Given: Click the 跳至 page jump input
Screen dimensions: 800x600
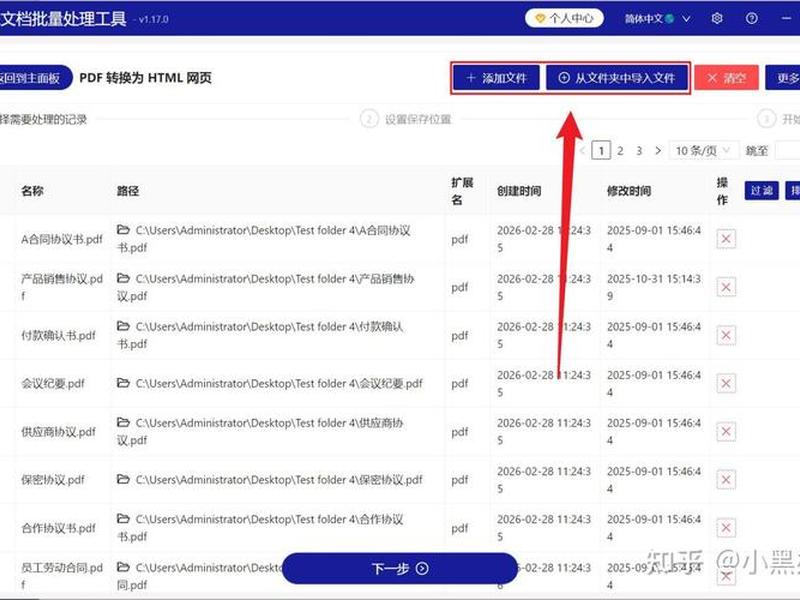Looking at the screenshot, I should (x=787, y=151).
